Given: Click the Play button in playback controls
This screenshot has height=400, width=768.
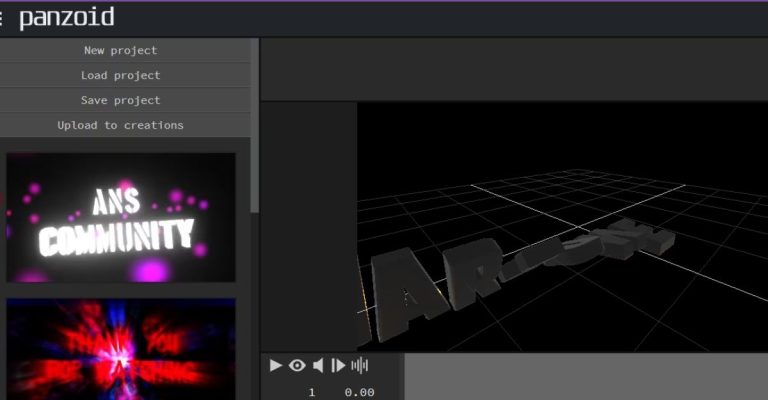Looking at the screenshot, I should click(x=276, y=365).
